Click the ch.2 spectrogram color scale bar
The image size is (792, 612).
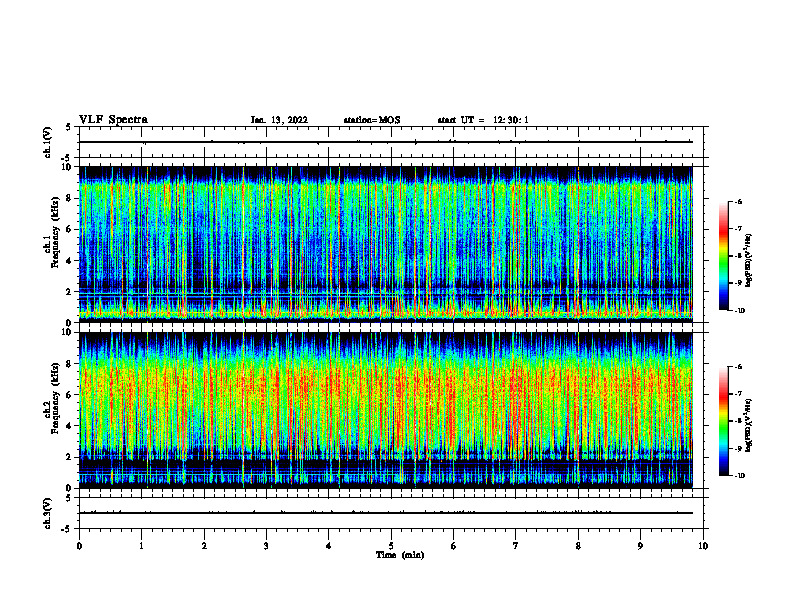pyautogui.click(x=723, y=421)
